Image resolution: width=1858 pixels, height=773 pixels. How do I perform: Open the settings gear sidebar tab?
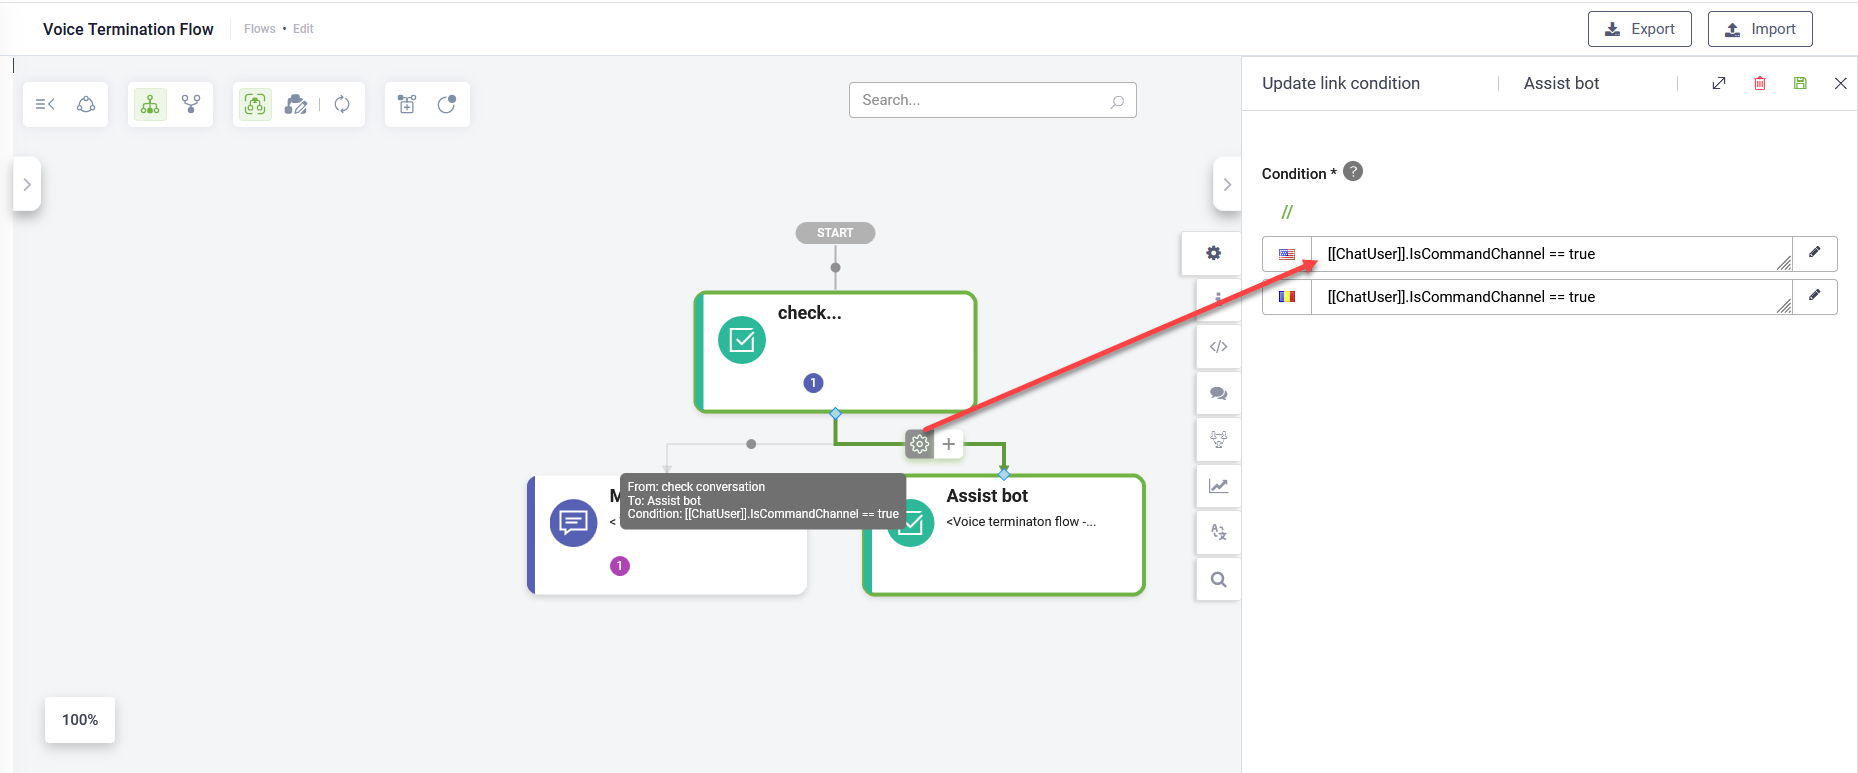(1213, 253)
